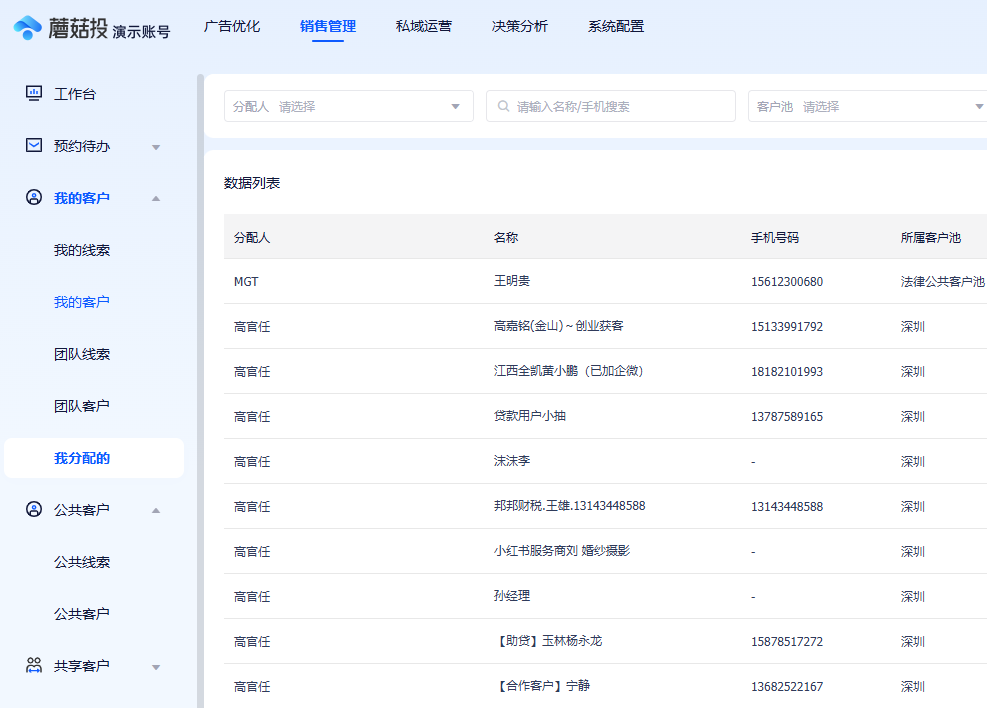Open the 决策分析 section
Image resolution: width=987 pixels, height=708 pixels.
[x=519, y=28]
